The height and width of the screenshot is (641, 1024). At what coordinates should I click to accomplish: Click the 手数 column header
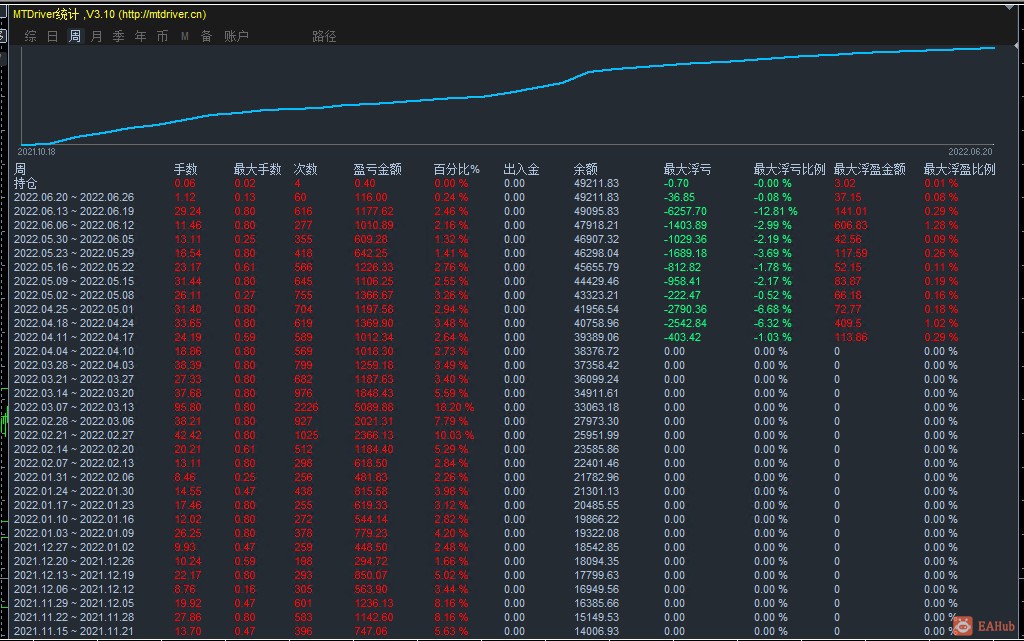click(185, 170)
